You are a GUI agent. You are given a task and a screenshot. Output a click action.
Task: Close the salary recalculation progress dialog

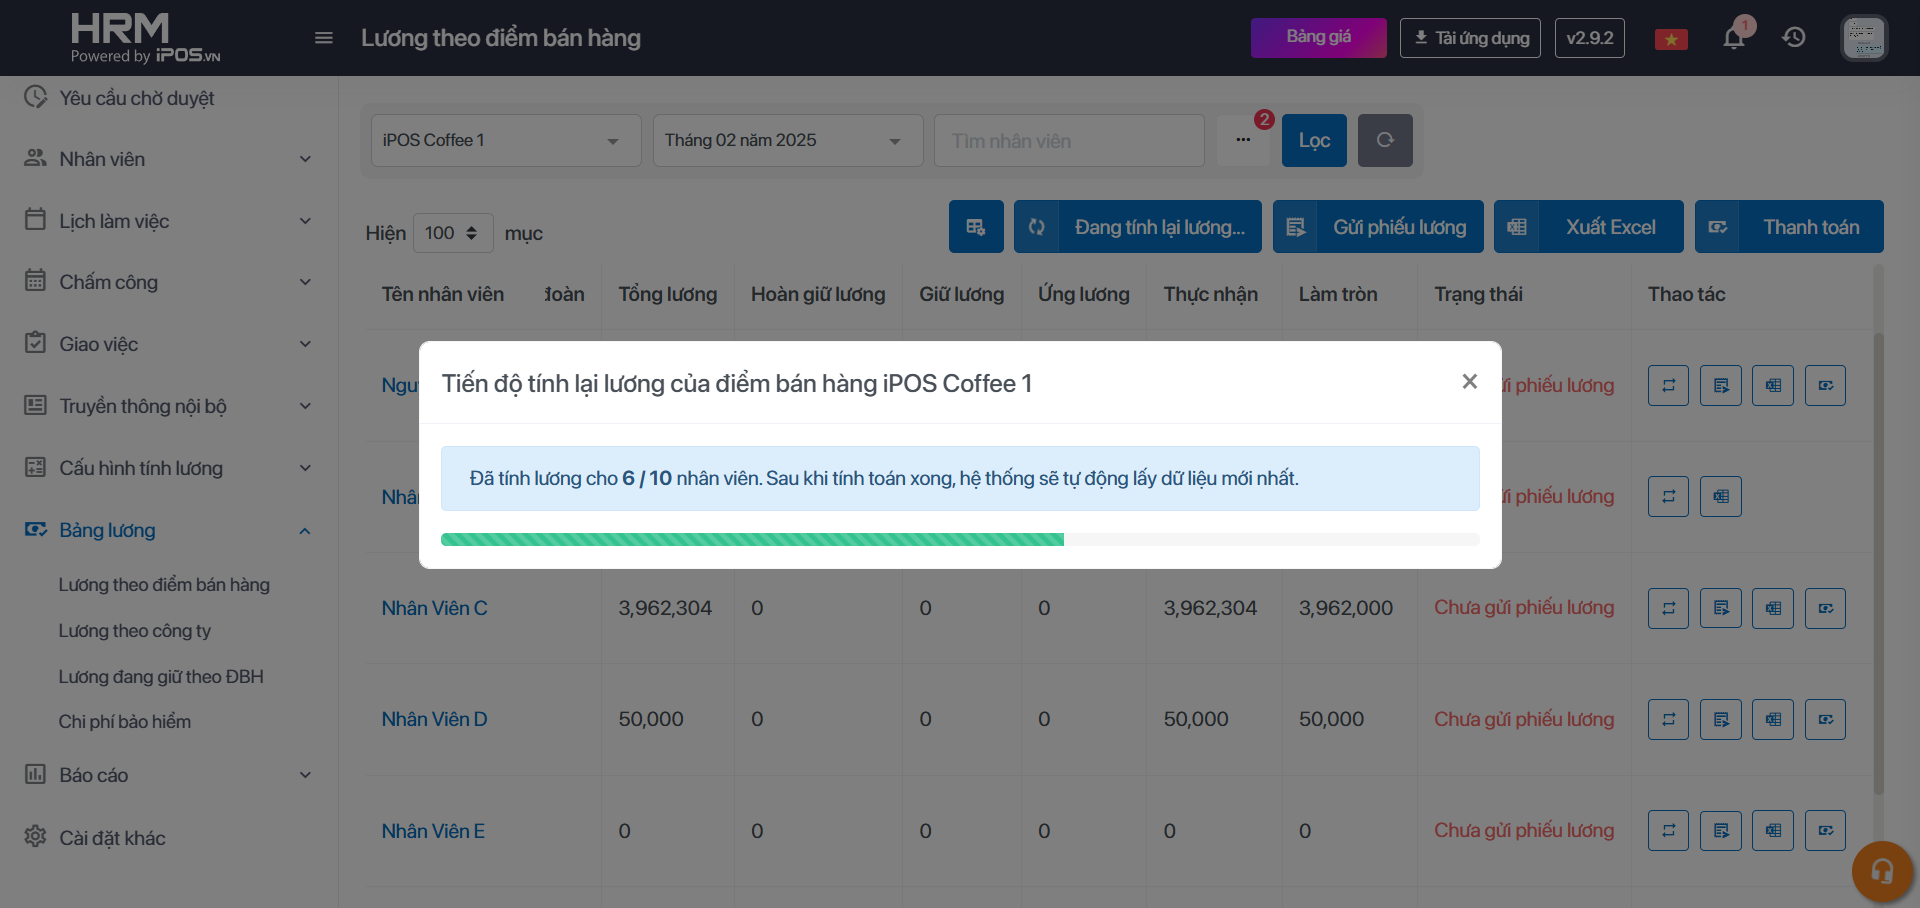pos(1469,381)
